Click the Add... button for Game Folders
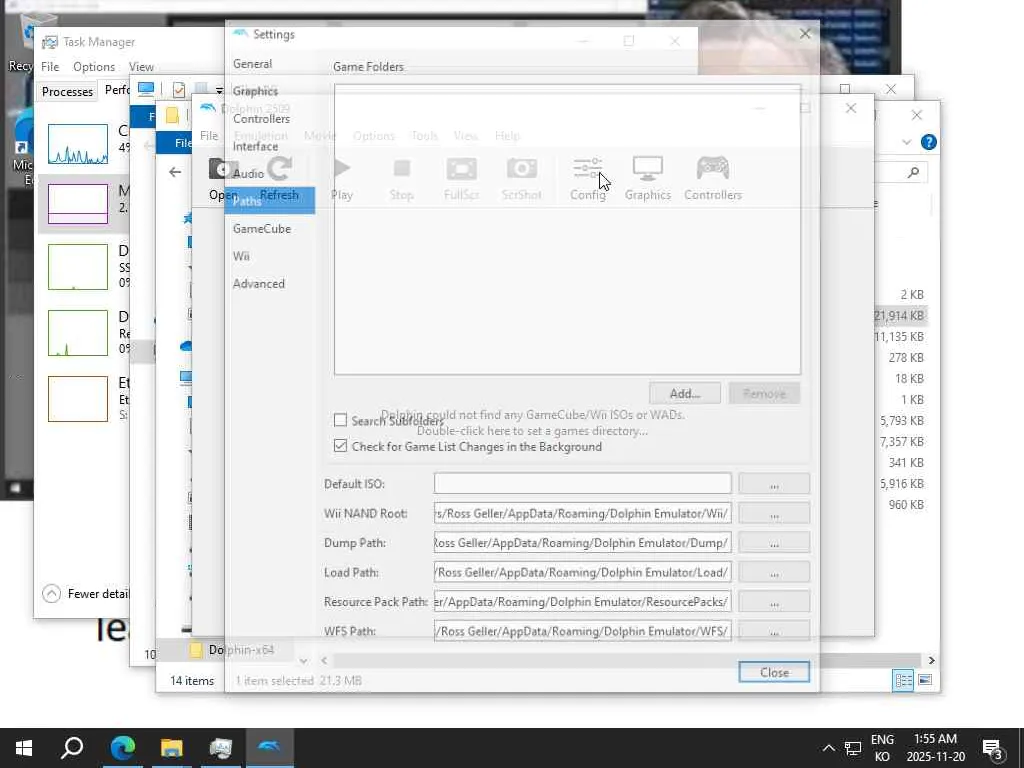 point(685,393)
